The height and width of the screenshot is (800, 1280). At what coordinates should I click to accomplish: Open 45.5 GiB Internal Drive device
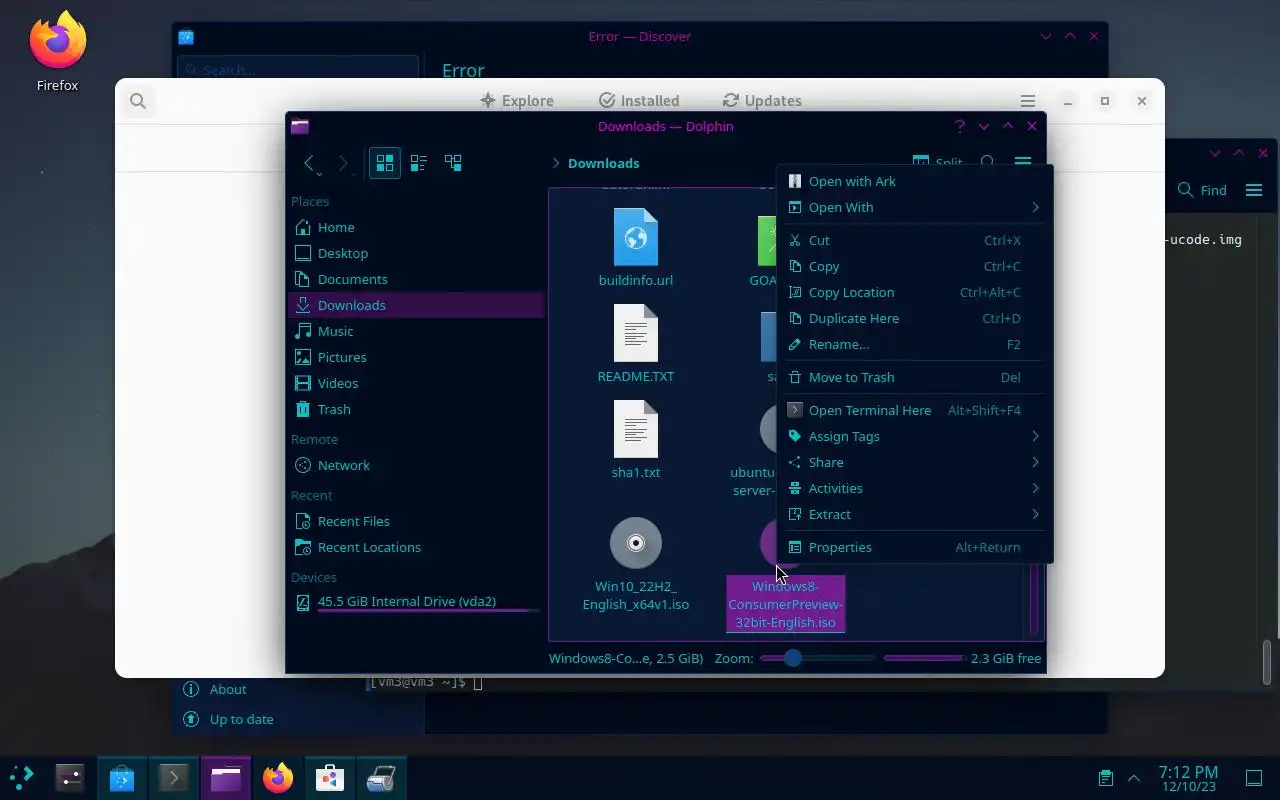pos(415,602)
